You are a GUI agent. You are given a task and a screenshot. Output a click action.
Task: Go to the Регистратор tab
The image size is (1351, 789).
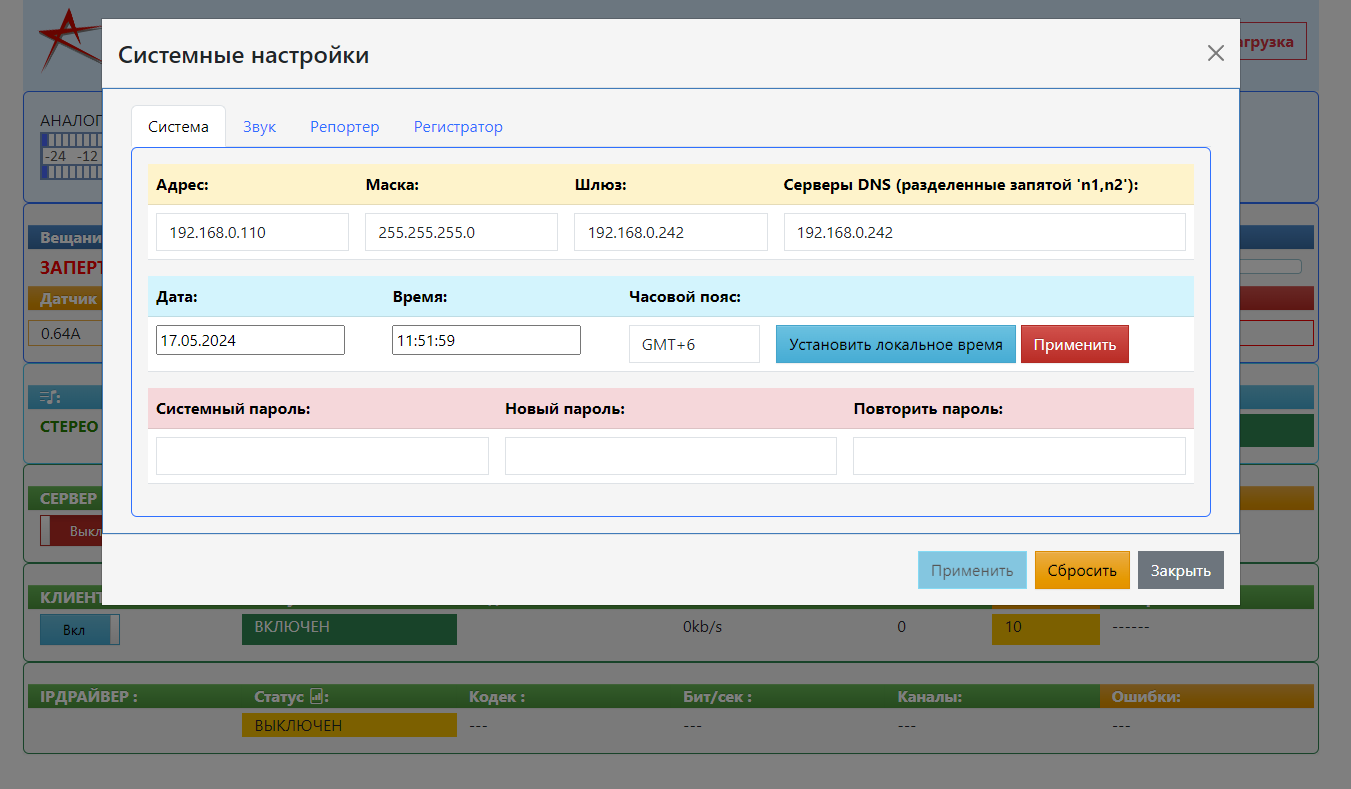pyautogui.click(x=458, y=127)
